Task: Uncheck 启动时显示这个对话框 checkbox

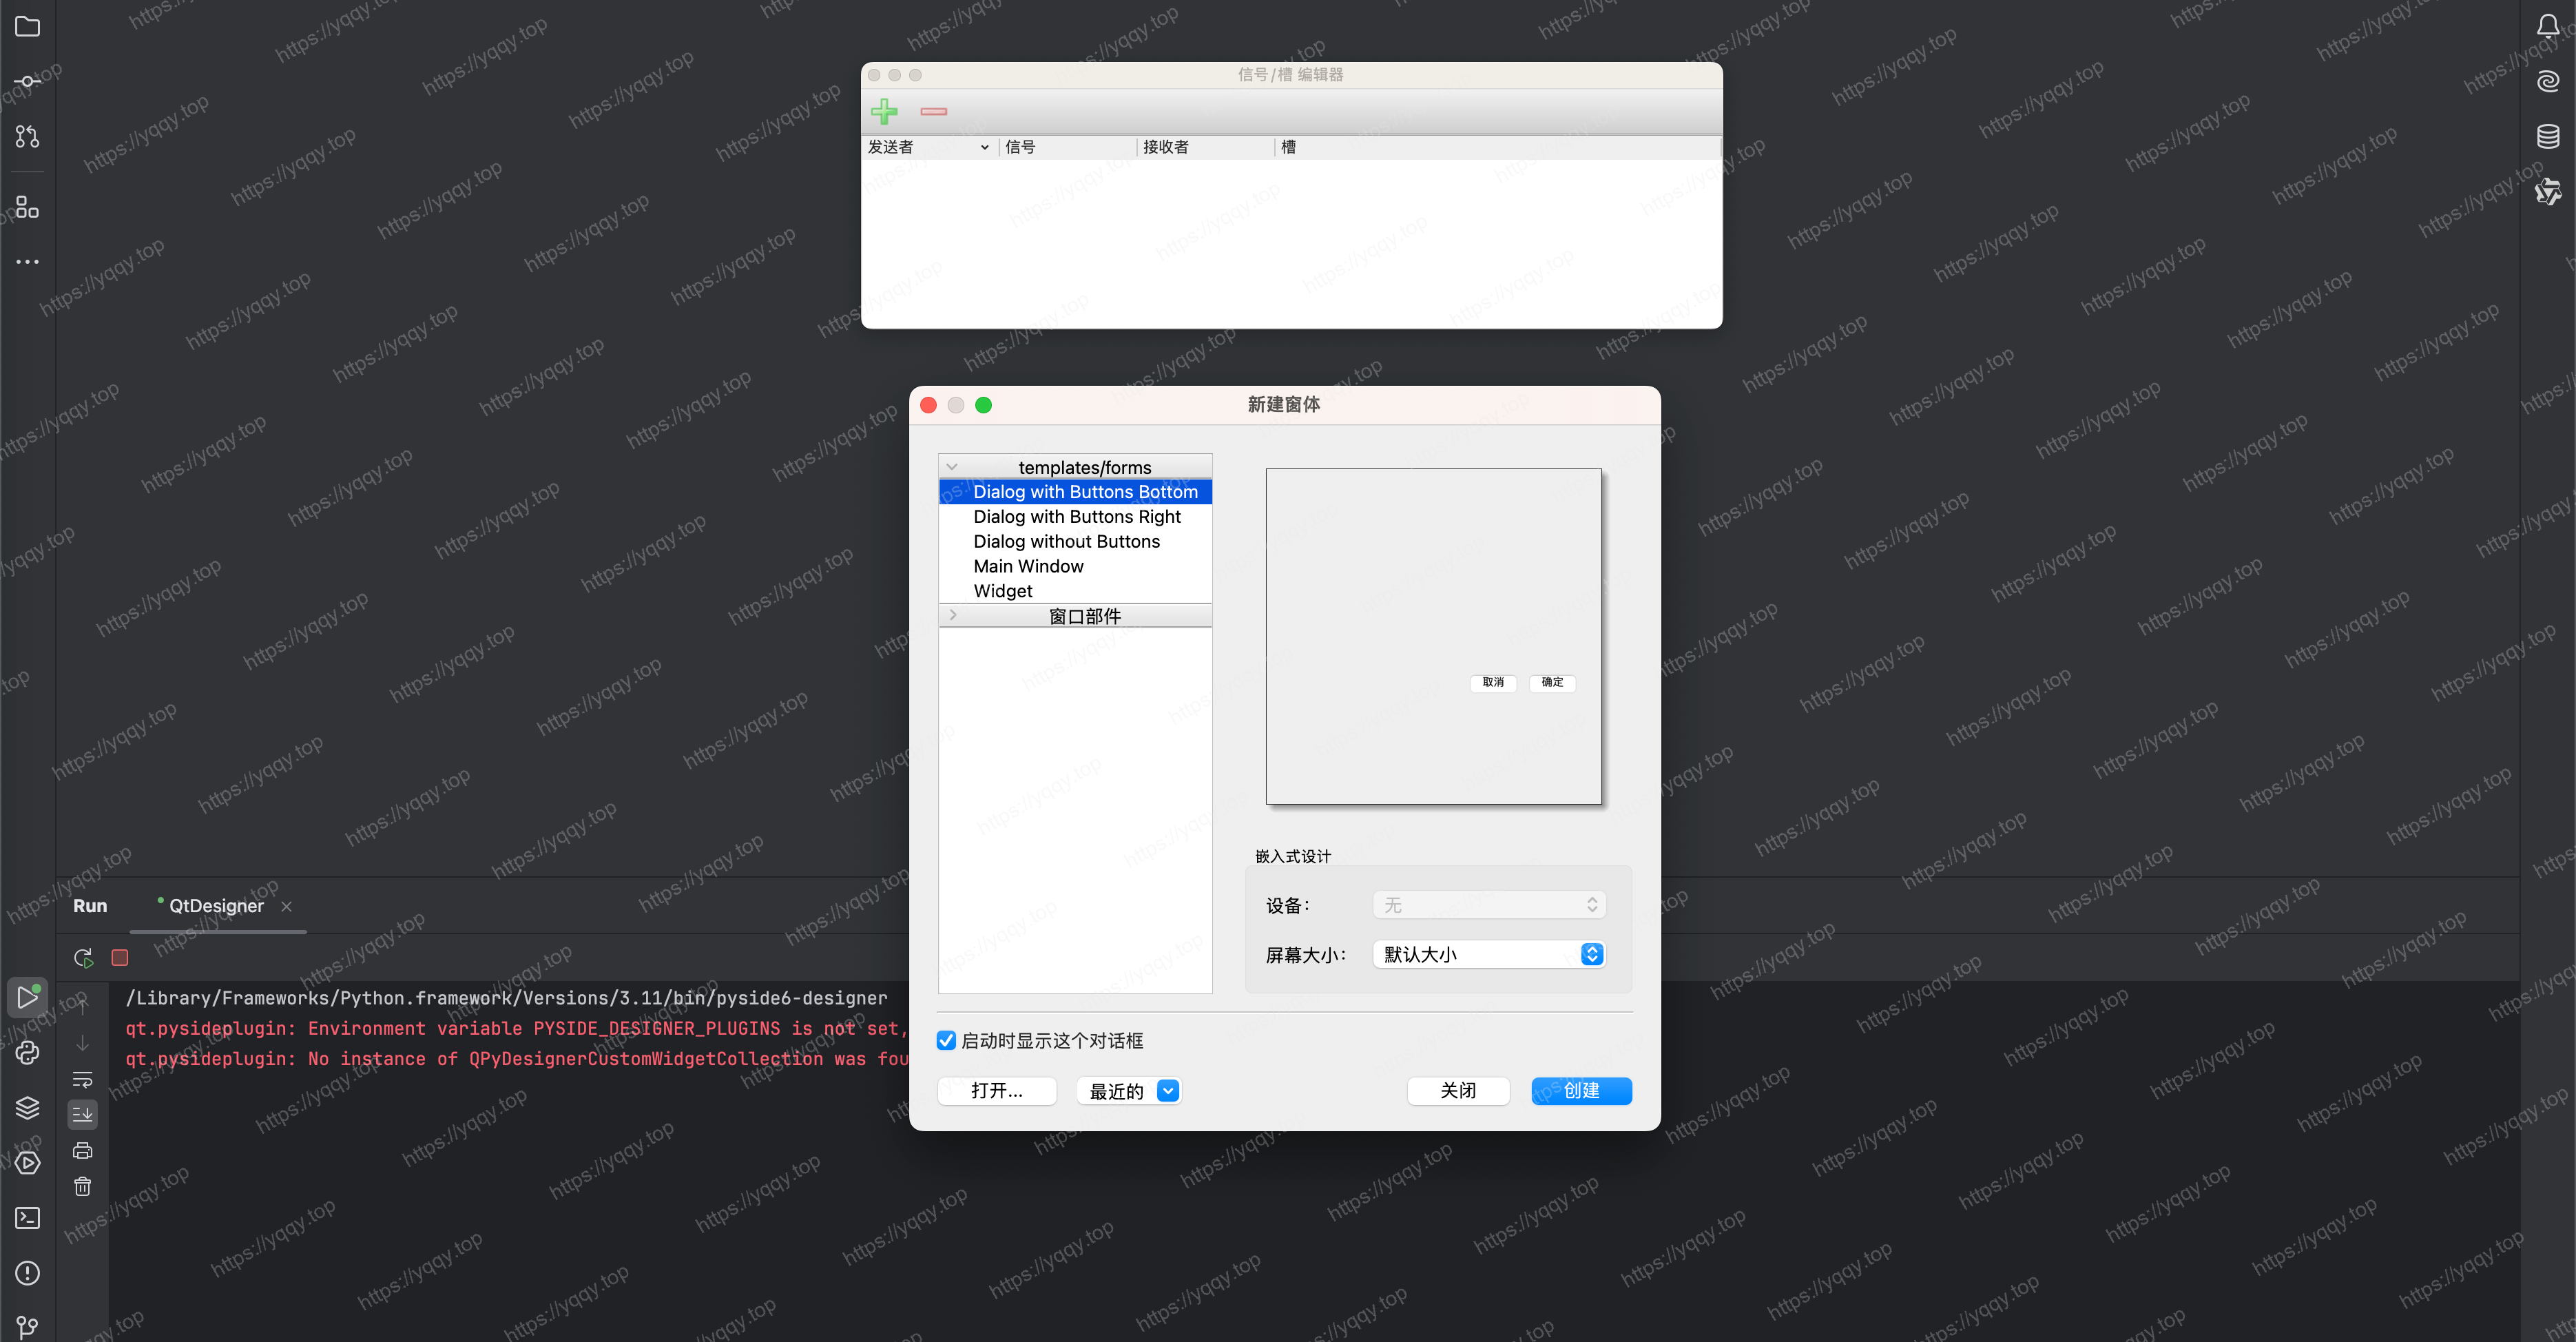Action: pyautogui.click(x=946, y=1040)
